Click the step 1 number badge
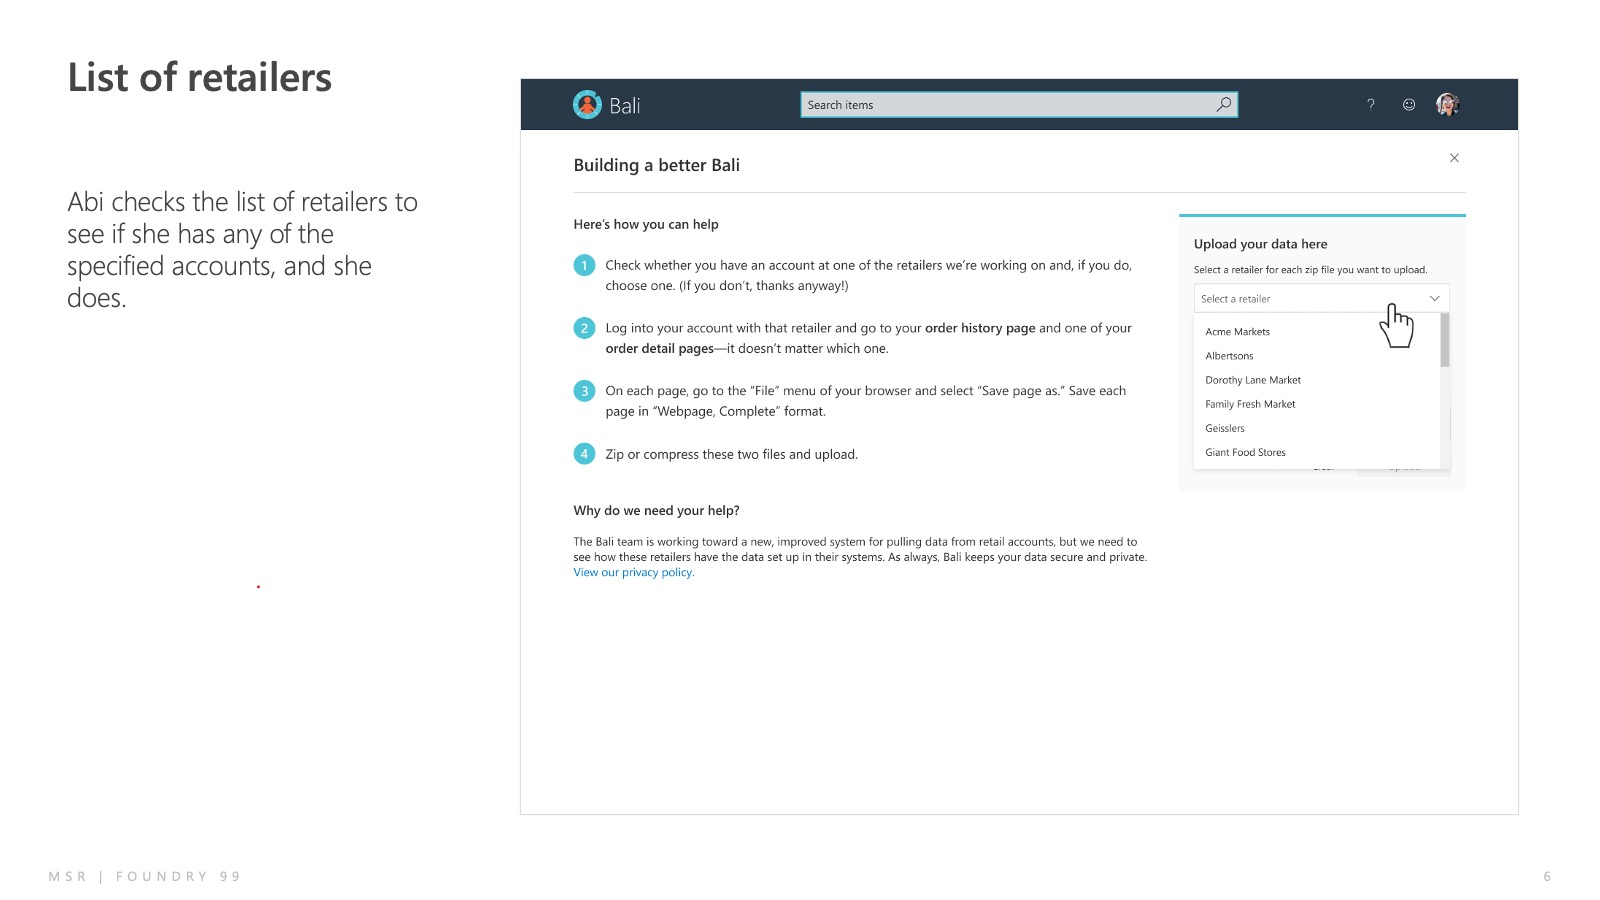This screenshot has height=900, width=1600. click(x=584, y=265)
